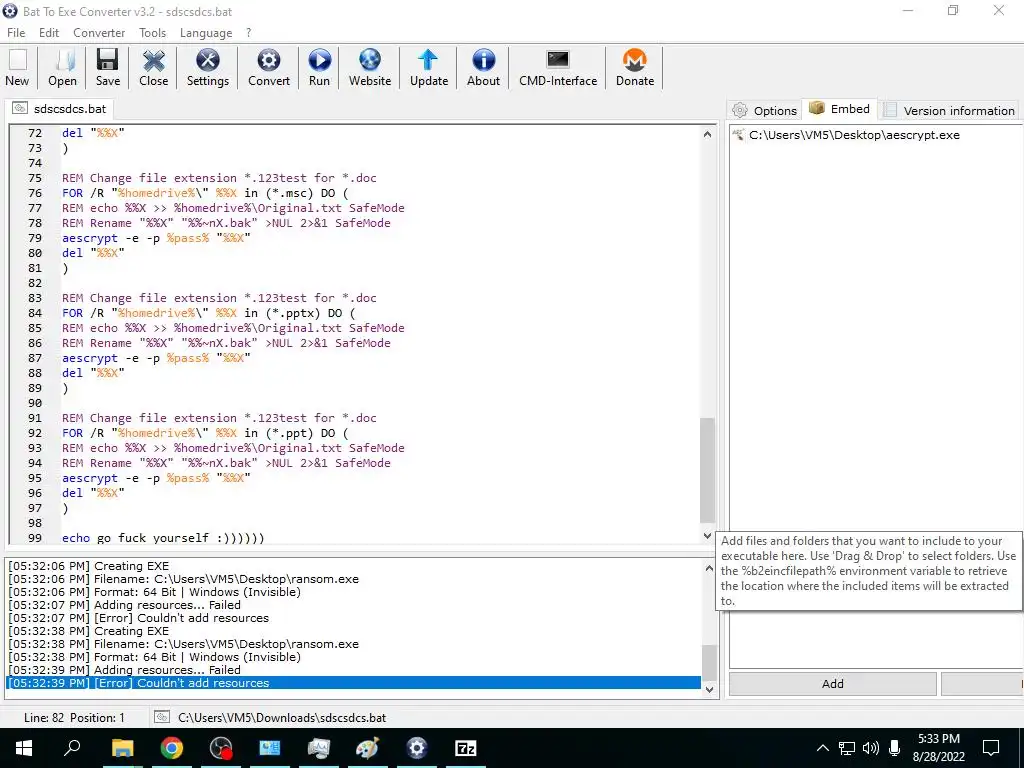Open the File menu

[16, 33]
